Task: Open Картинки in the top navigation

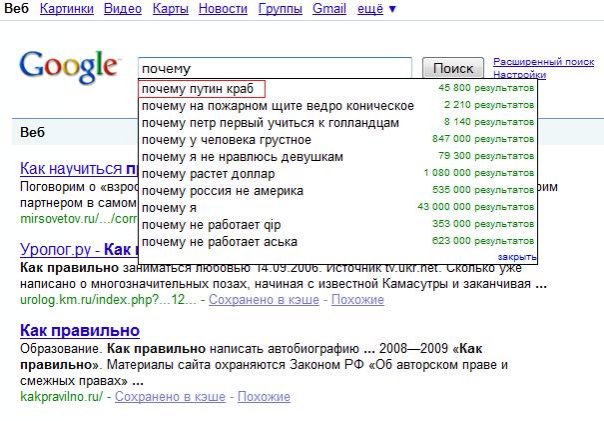Action: click(x=69, y=9)
